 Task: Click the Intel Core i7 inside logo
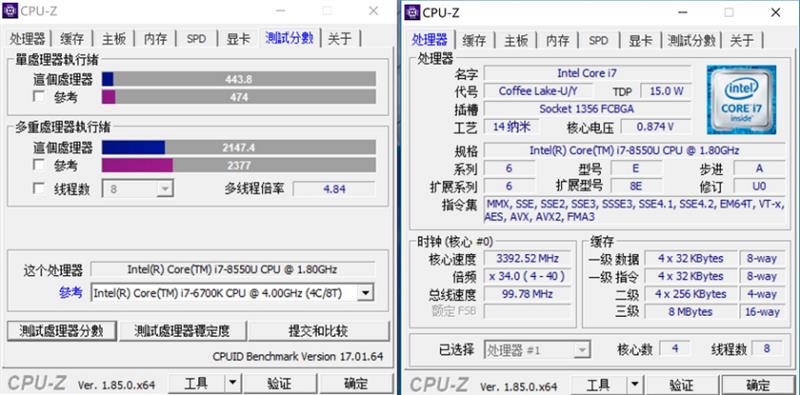coord(741,100)
